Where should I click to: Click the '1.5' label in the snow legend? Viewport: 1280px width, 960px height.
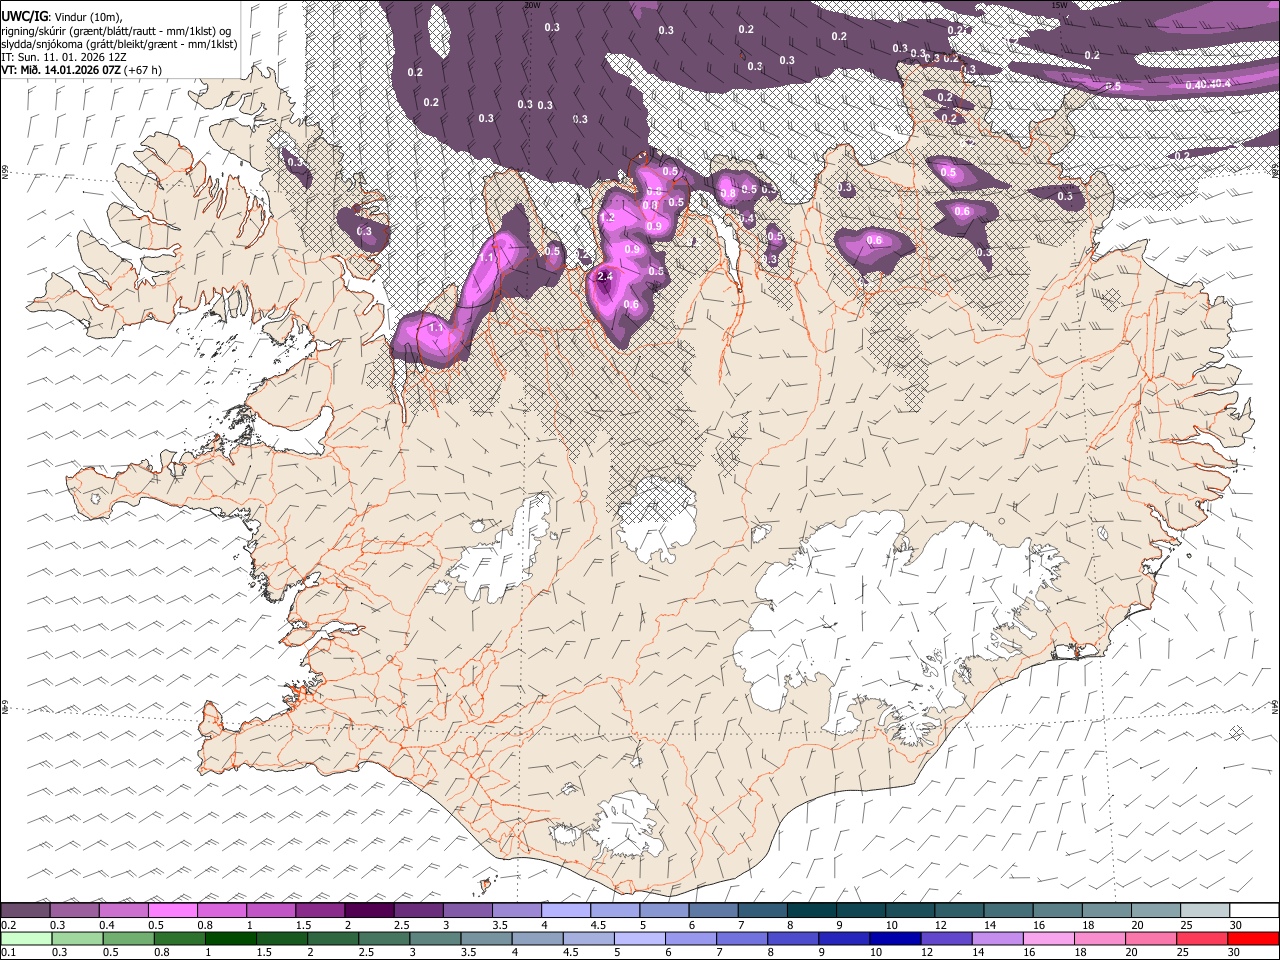pyautogui.click(x=304, y=925)
